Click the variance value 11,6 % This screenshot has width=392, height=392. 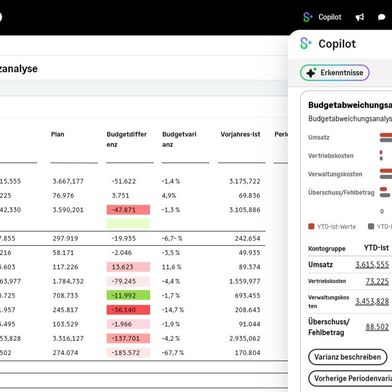coord(172,267)
